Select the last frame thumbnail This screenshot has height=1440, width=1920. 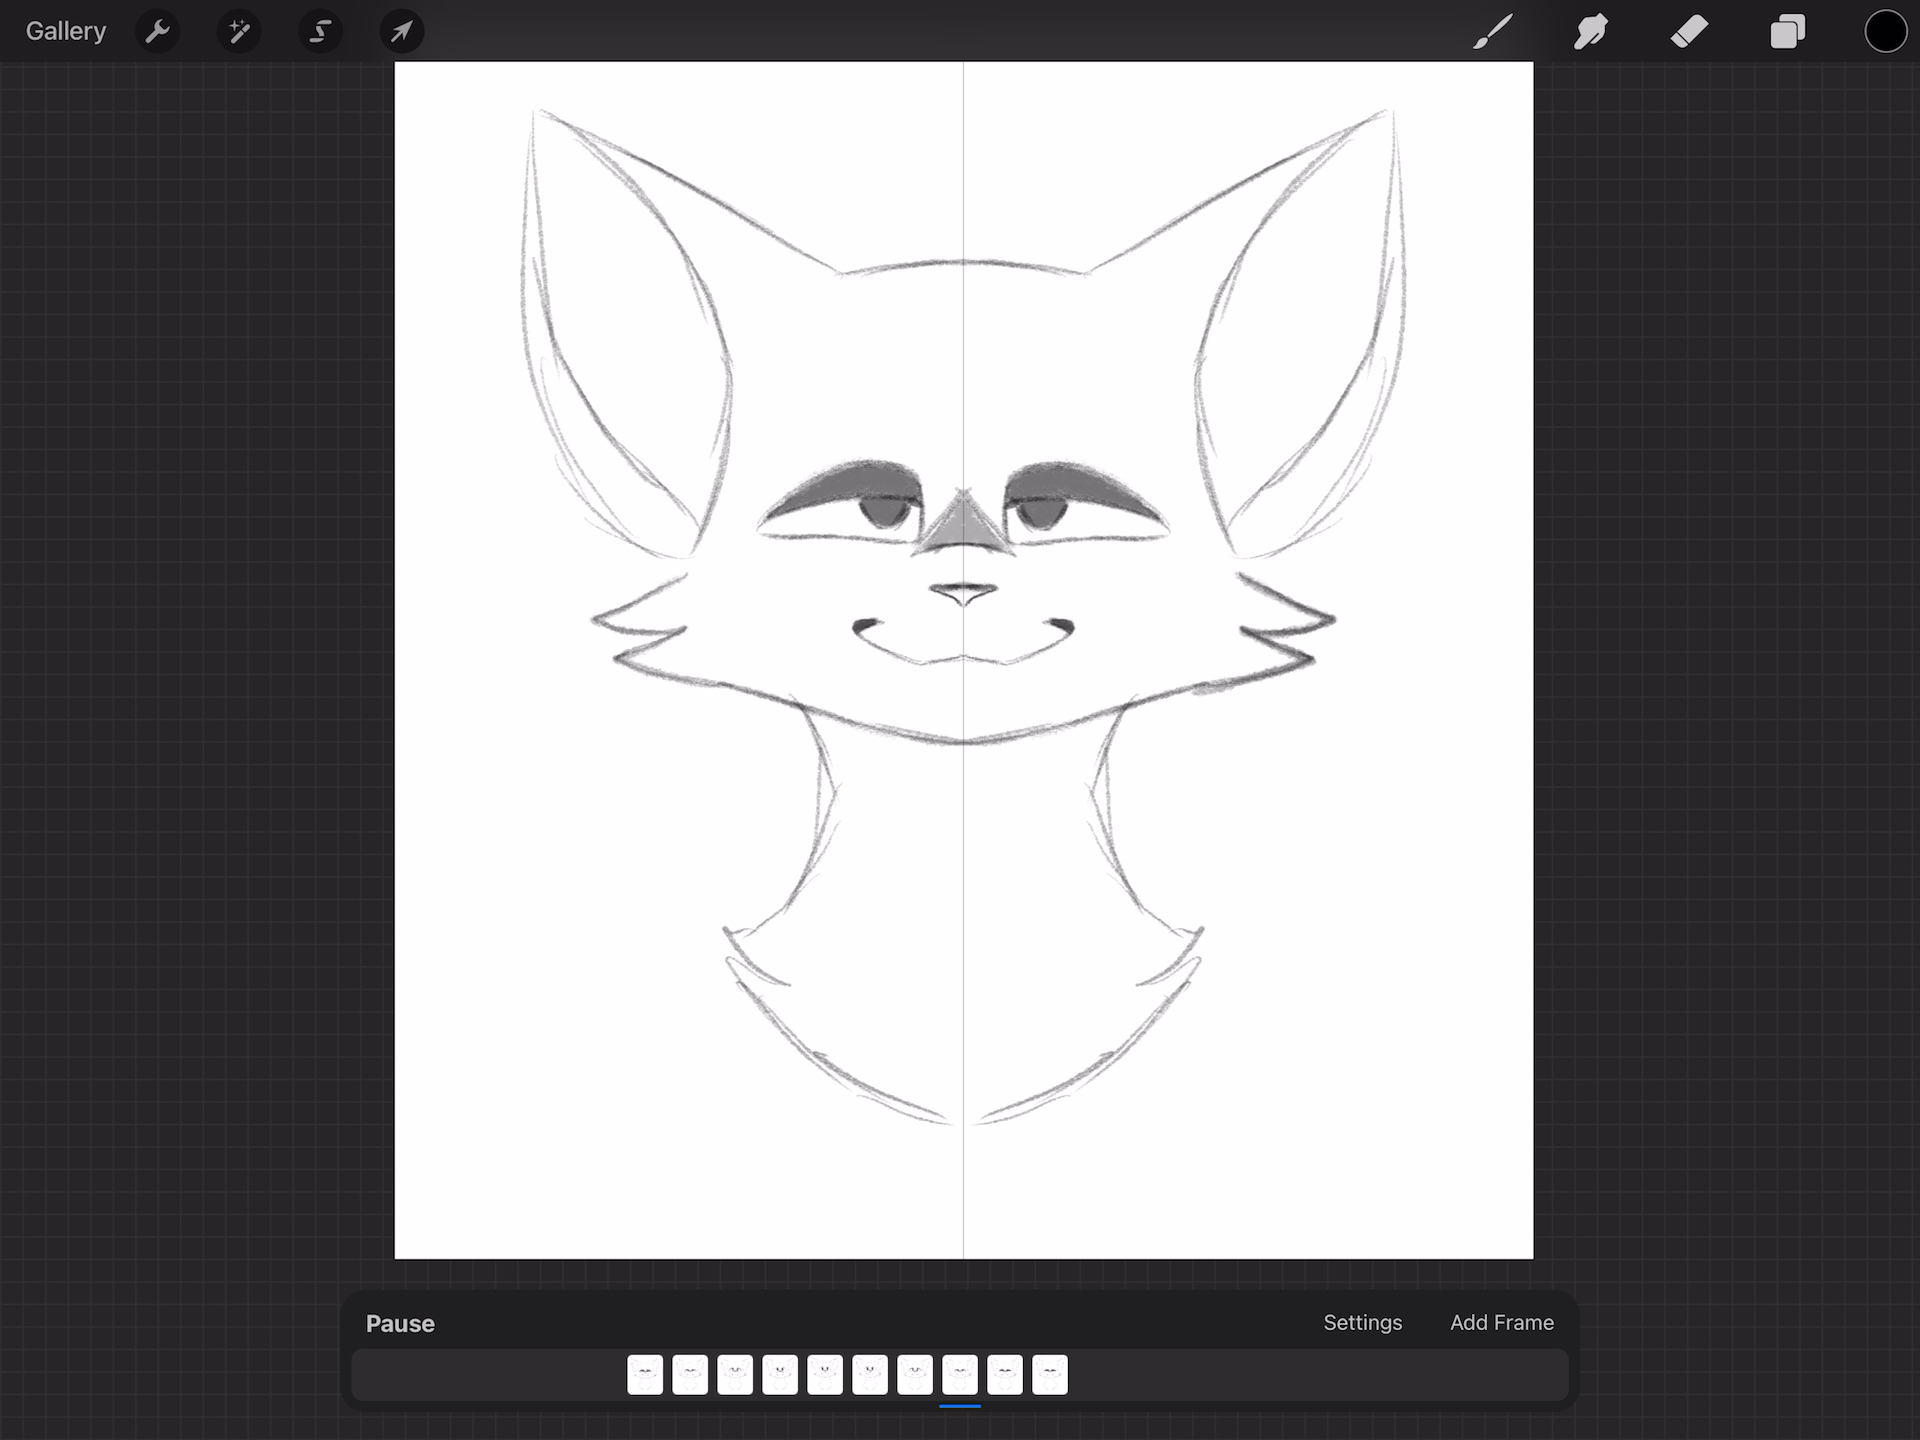[x=1050, y=1375]
